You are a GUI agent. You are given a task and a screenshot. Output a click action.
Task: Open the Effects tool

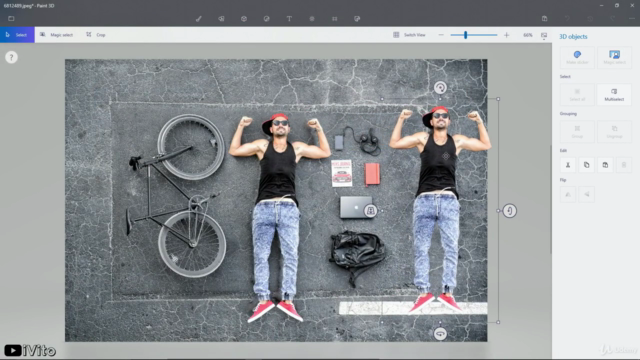pyautogui.click(x=312, y=19)
